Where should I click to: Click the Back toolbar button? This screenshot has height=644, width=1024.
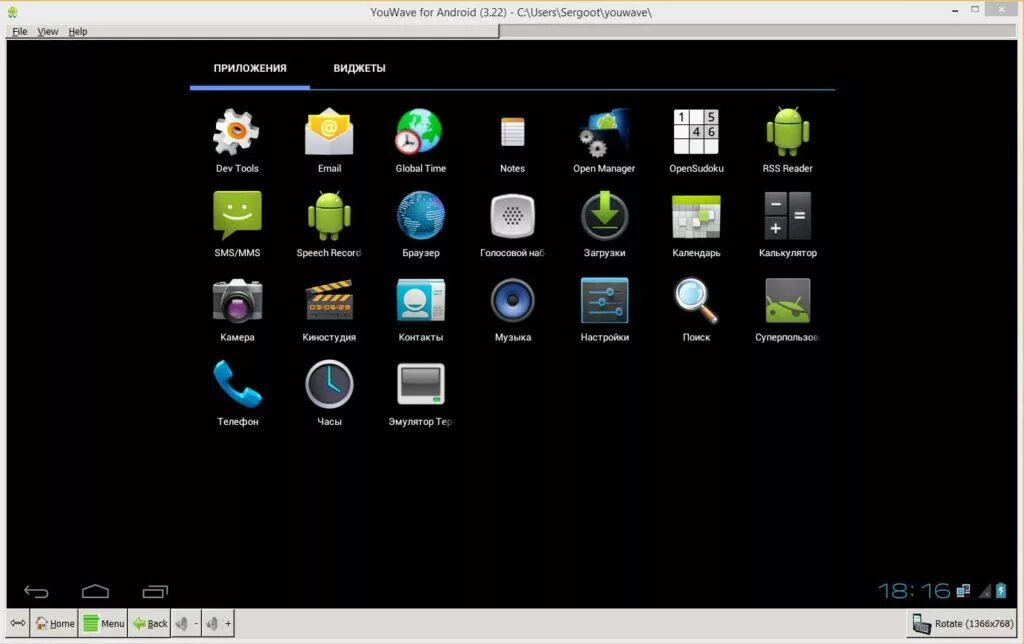(150, 624)
